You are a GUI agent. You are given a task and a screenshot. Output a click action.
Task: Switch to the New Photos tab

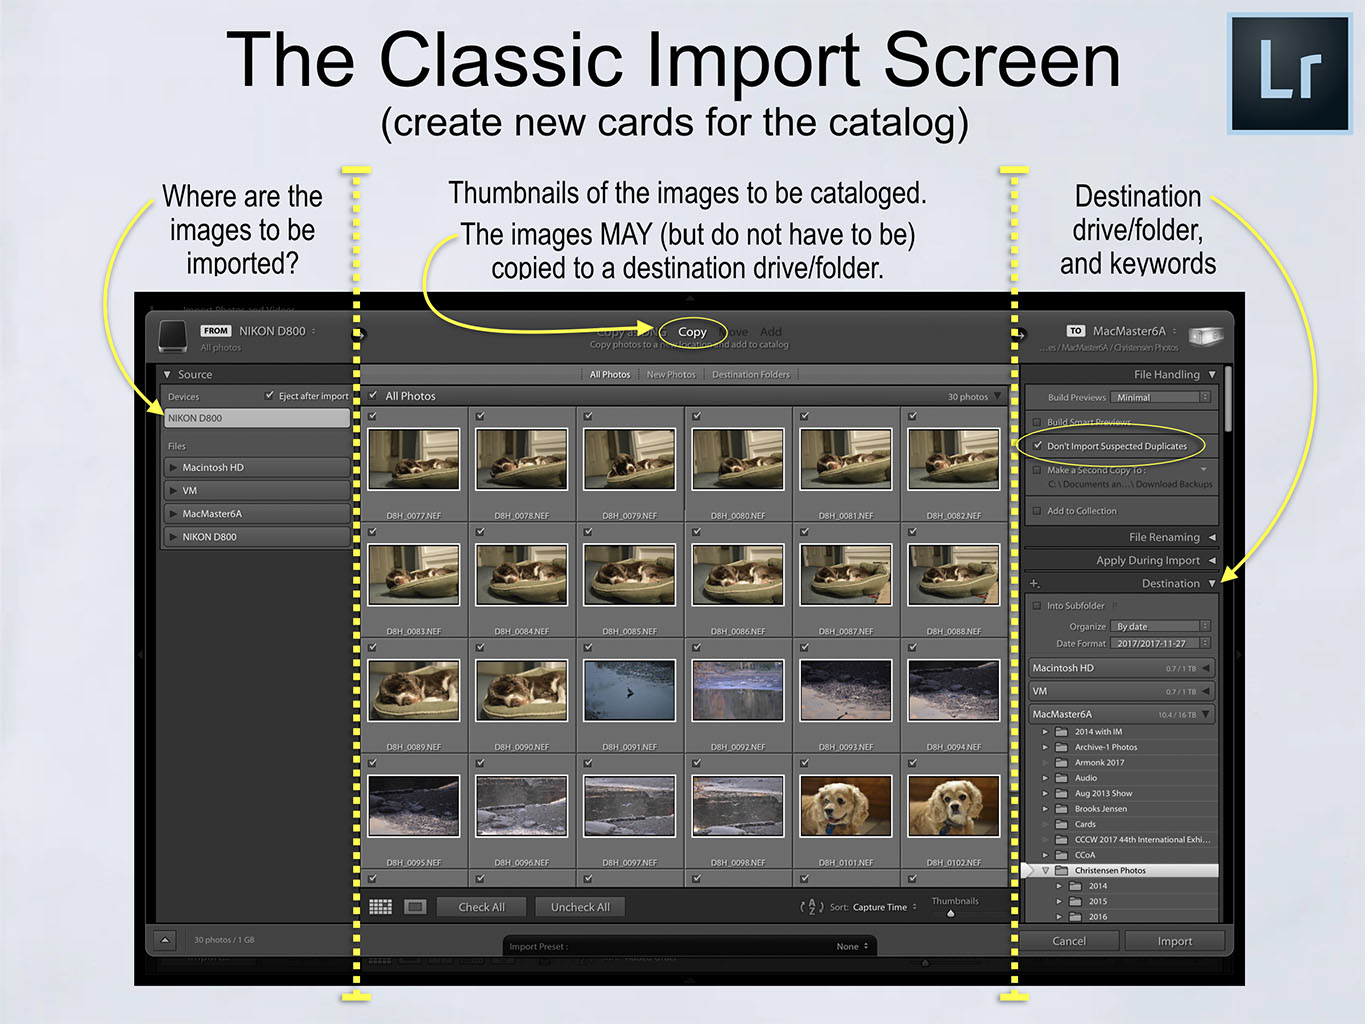point(670,375)
